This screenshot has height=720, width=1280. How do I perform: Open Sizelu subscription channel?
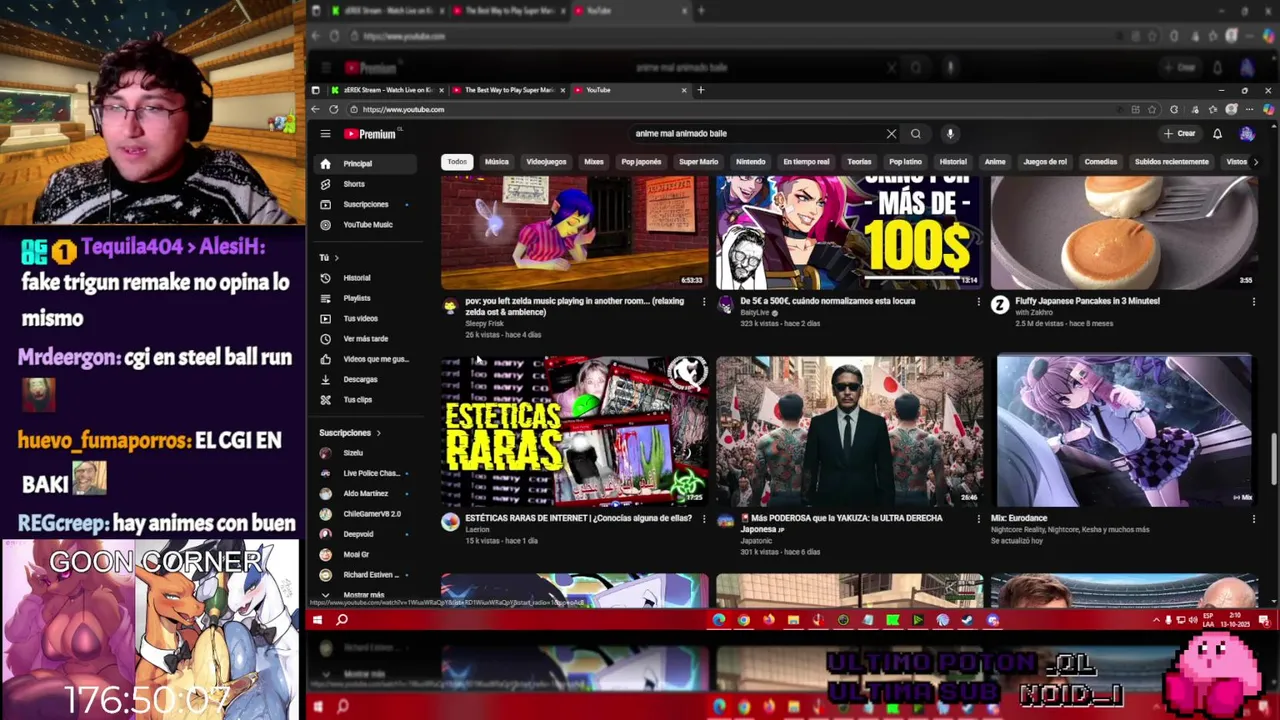click(x=364, y=453)
